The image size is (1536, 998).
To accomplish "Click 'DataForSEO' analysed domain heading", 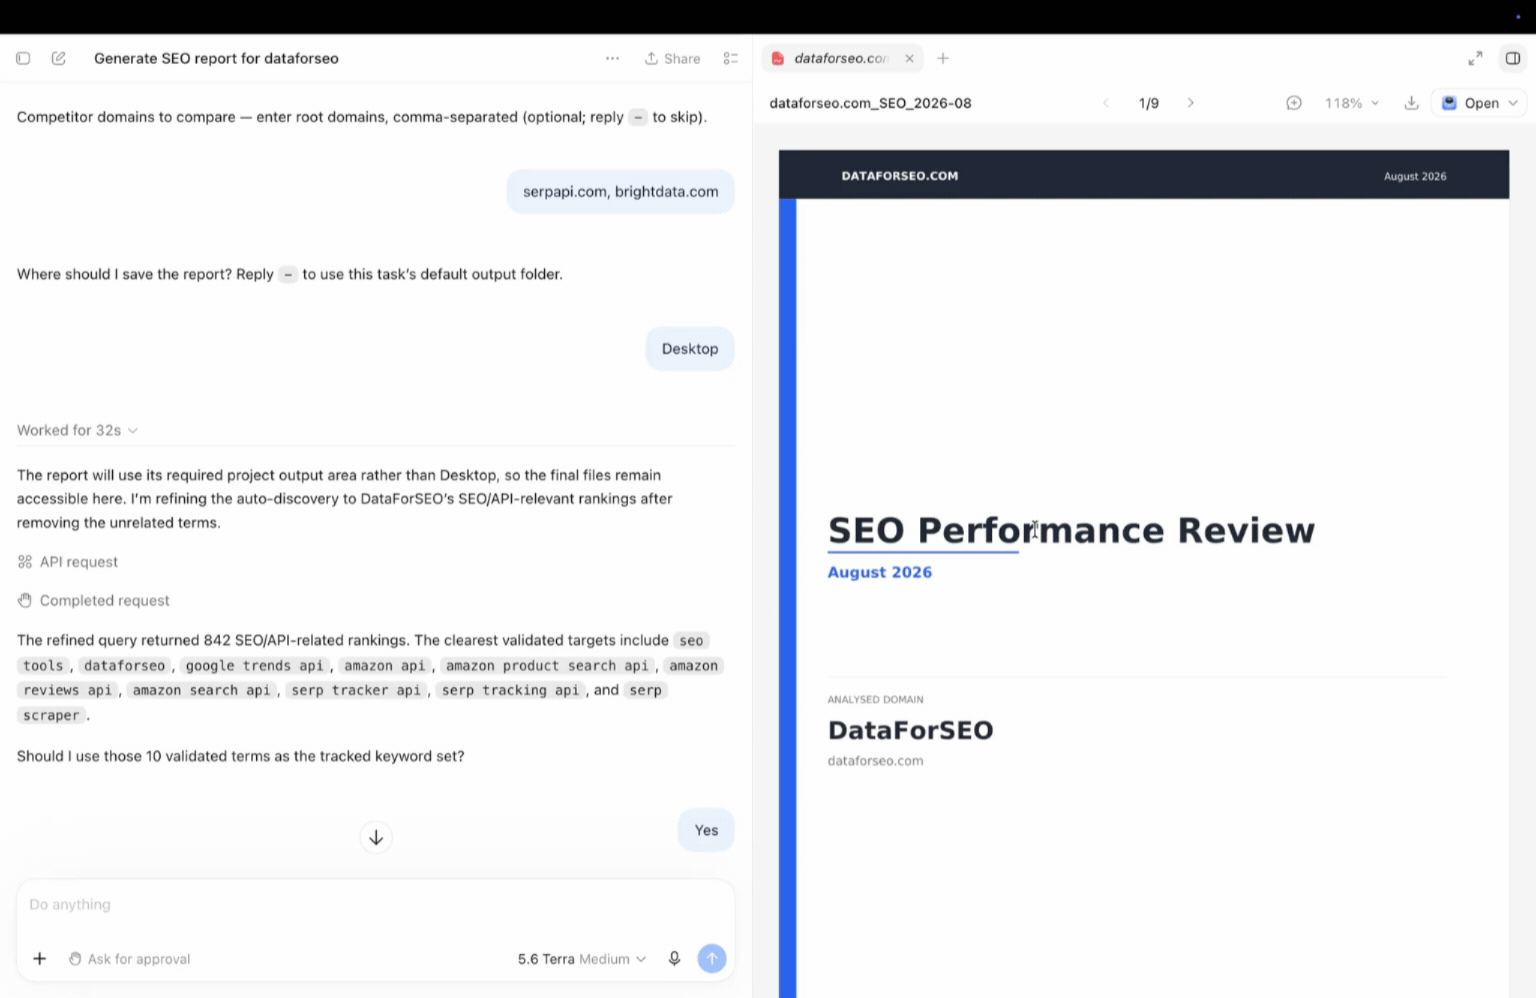I will pos(910,730).
